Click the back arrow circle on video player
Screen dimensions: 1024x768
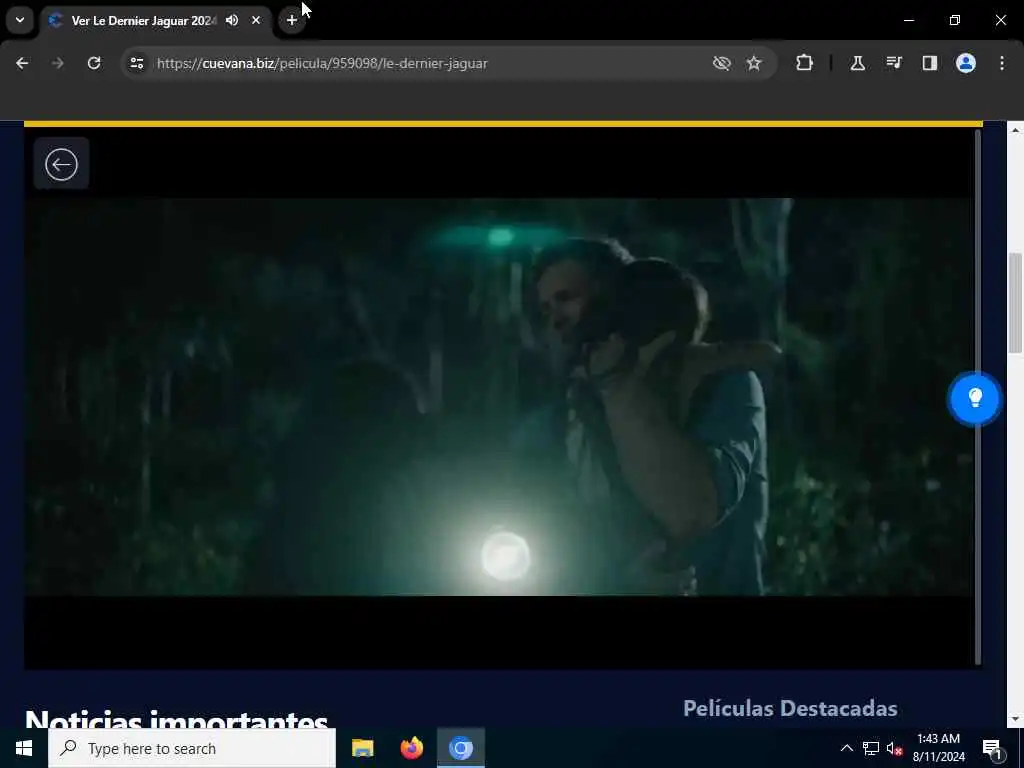coord(61,164)
